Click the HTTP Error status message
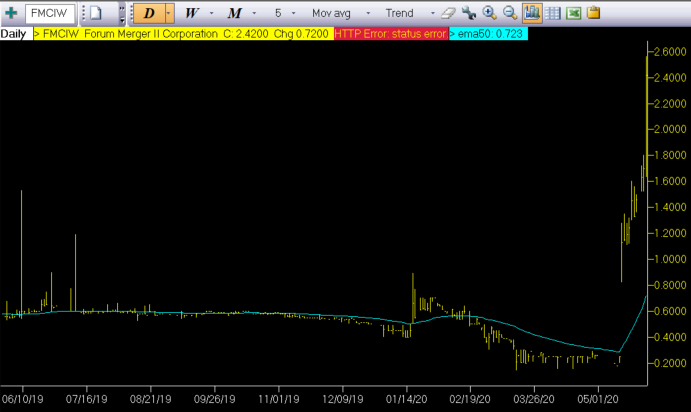 point(391,34)
